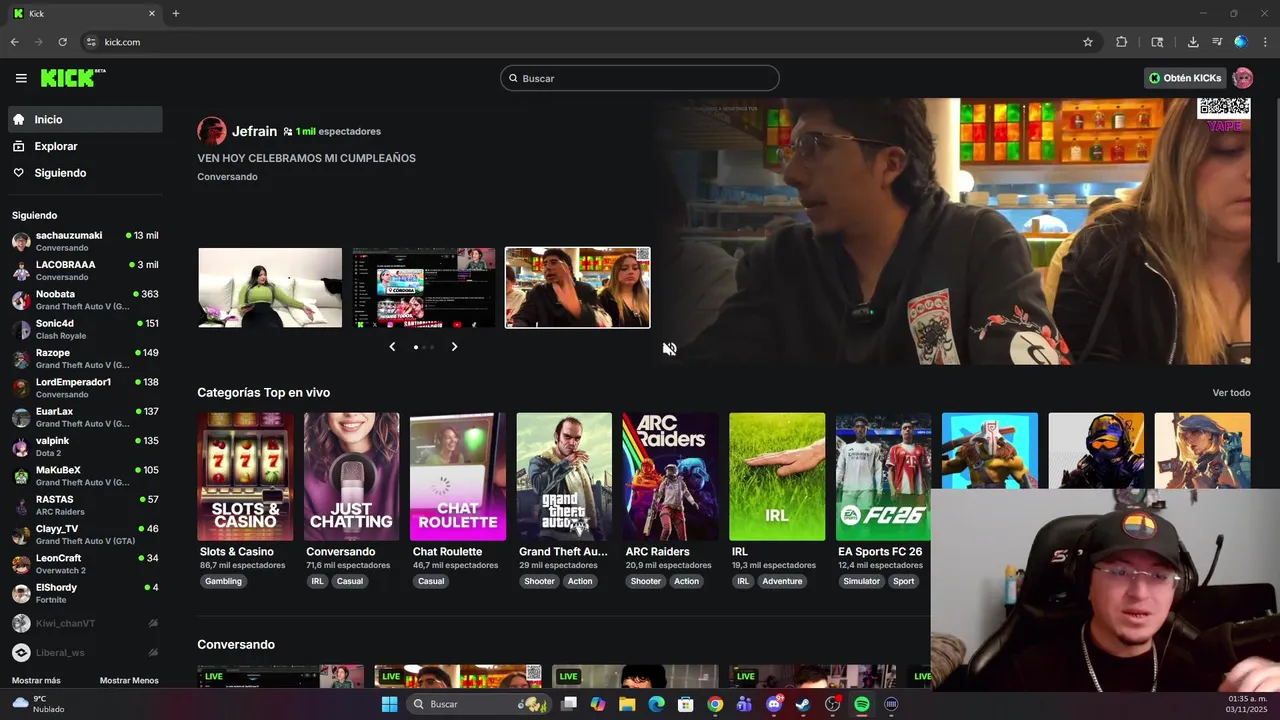Go to Inicio in sidebar

click(85, 119)
